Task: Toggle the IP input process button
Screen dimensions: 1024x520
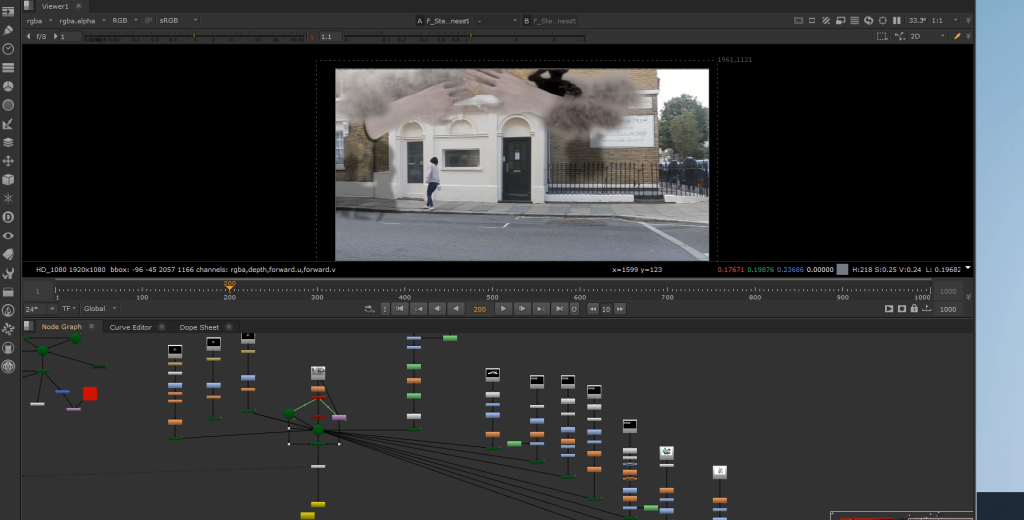Action: point(149,20)
